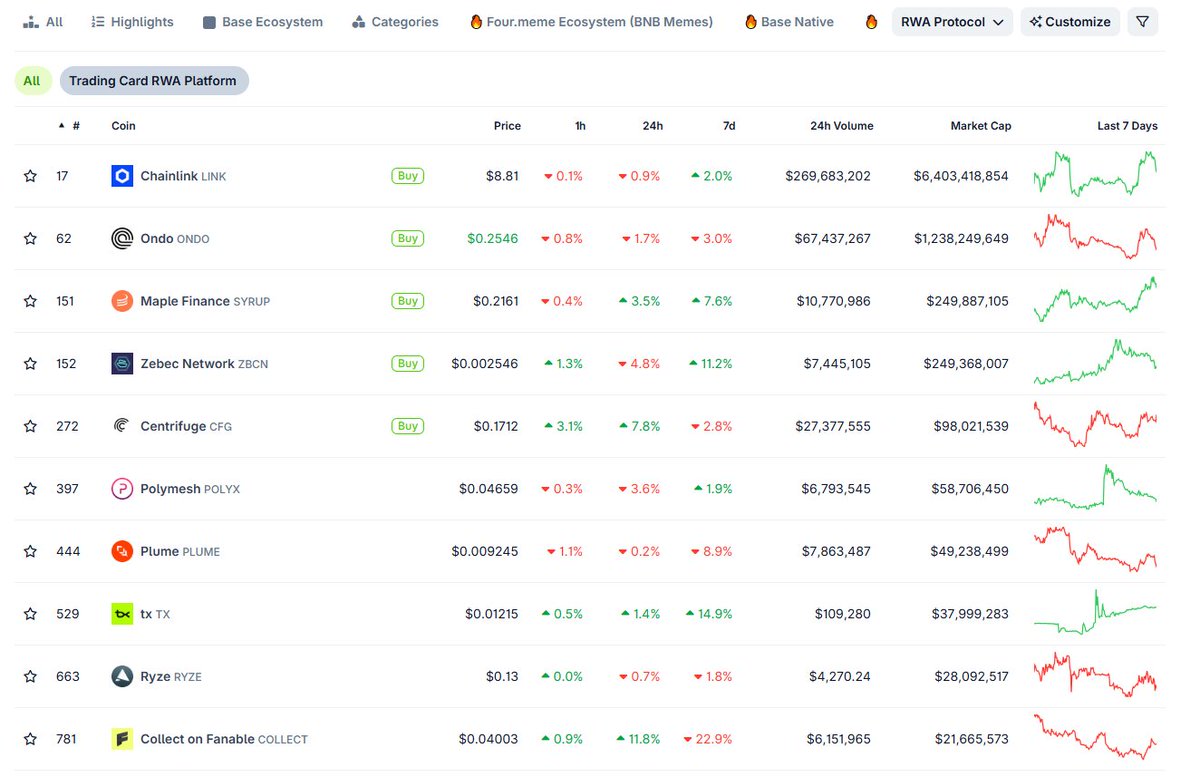The height and width of the screenshot is (777, 1200).
Task: Open Centrifuge CFG link
Action: (186, 426)
